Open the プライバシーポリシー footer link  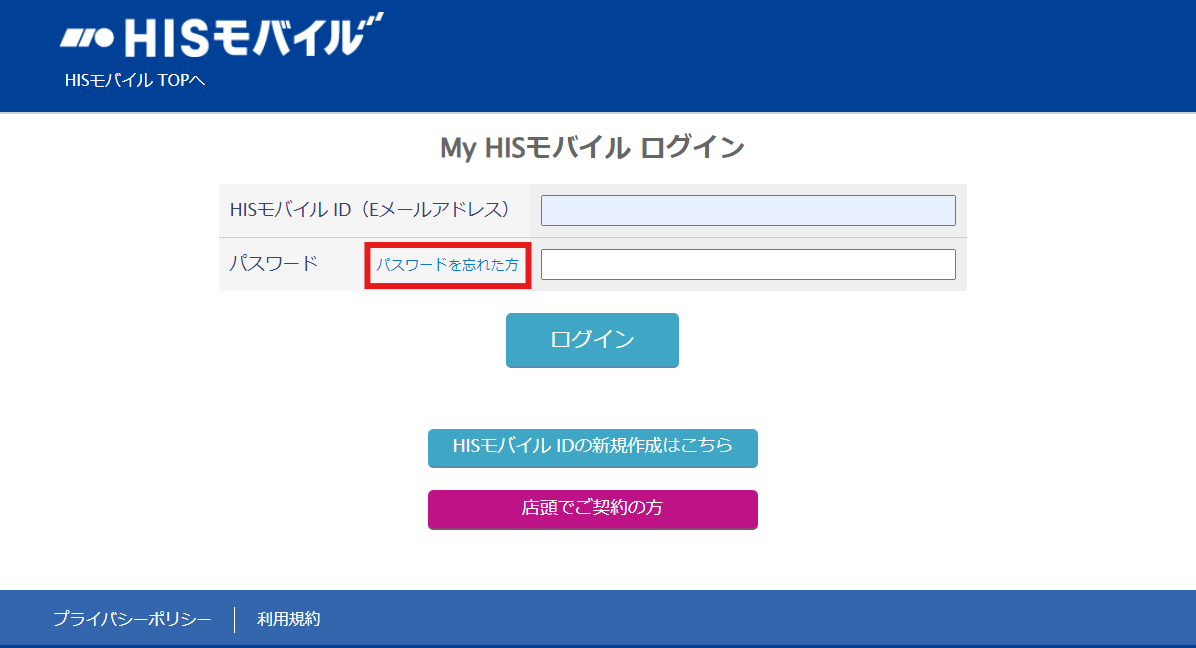click(132, 619)
